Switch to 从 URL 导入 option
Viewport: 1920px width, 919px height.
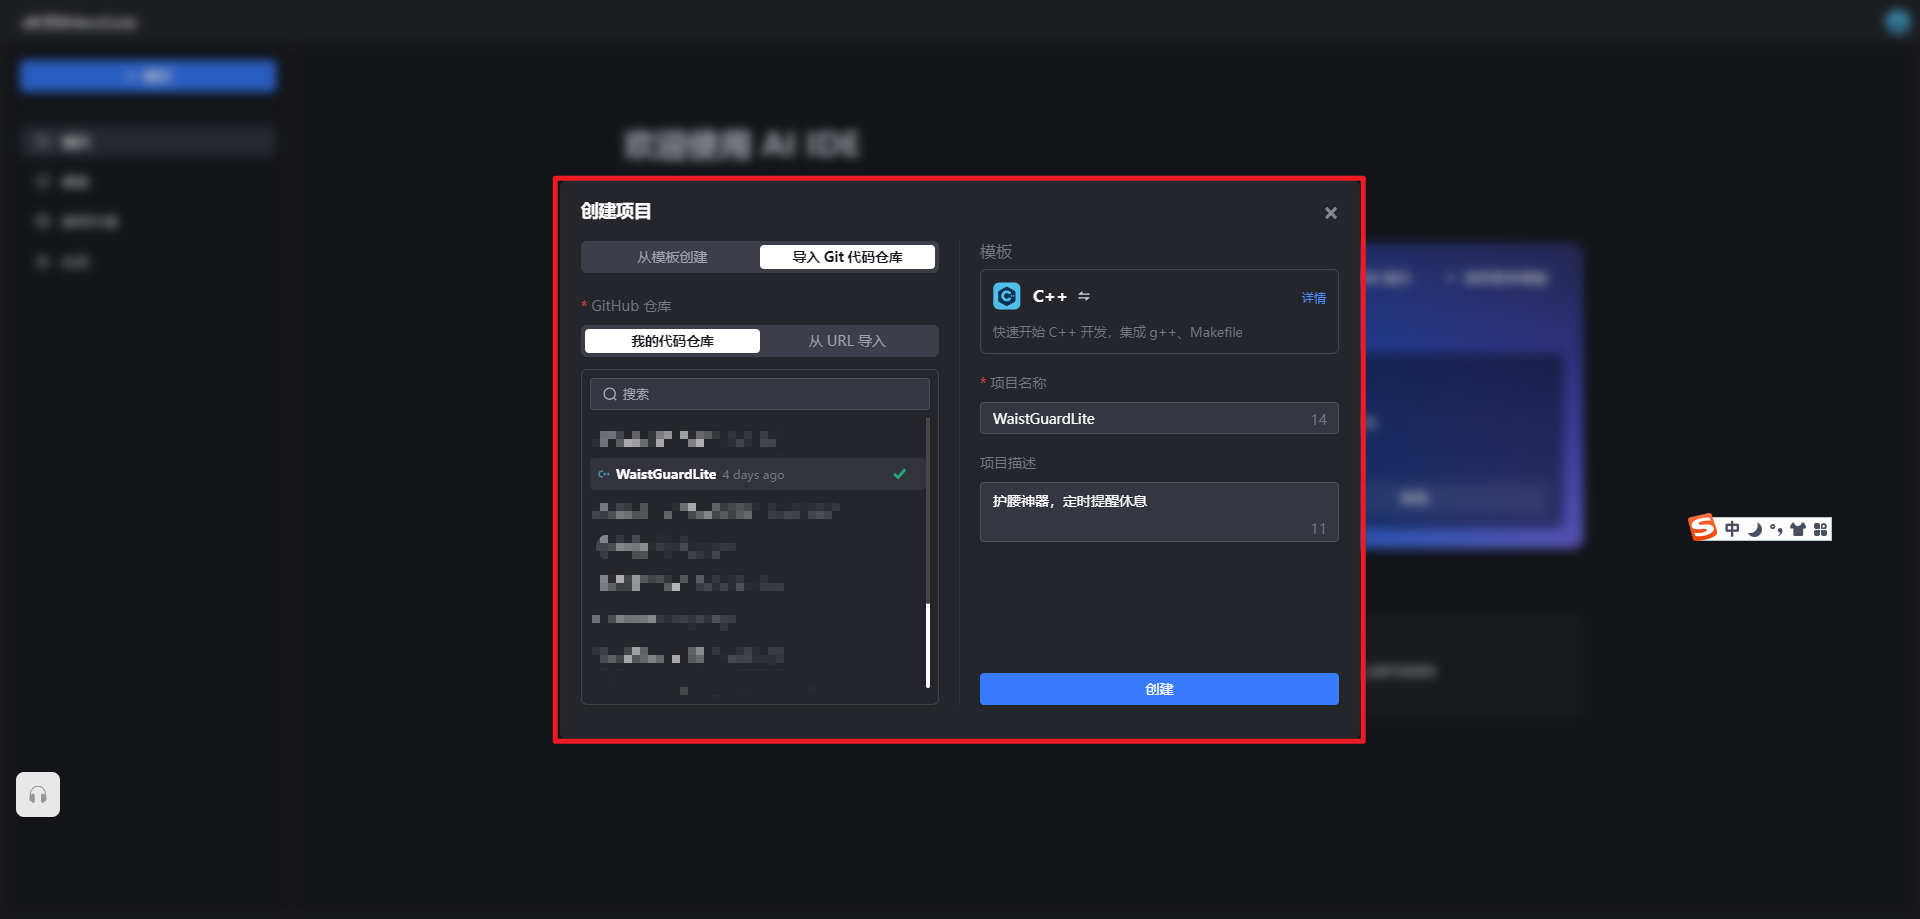pyautogui.click(x=847, y=341)
